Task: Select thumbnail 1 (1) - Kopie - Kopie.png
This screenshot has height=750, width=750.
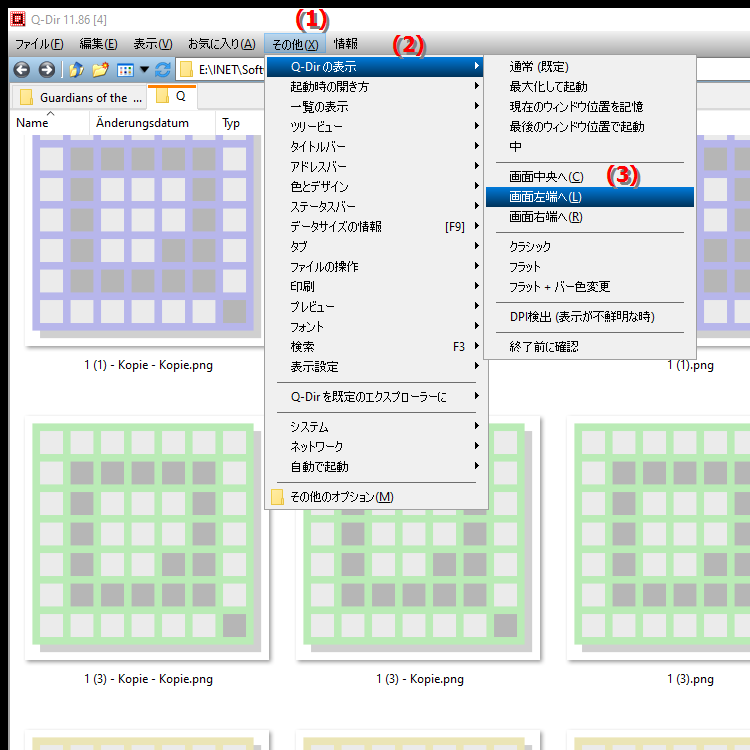Action: [145, 241]
